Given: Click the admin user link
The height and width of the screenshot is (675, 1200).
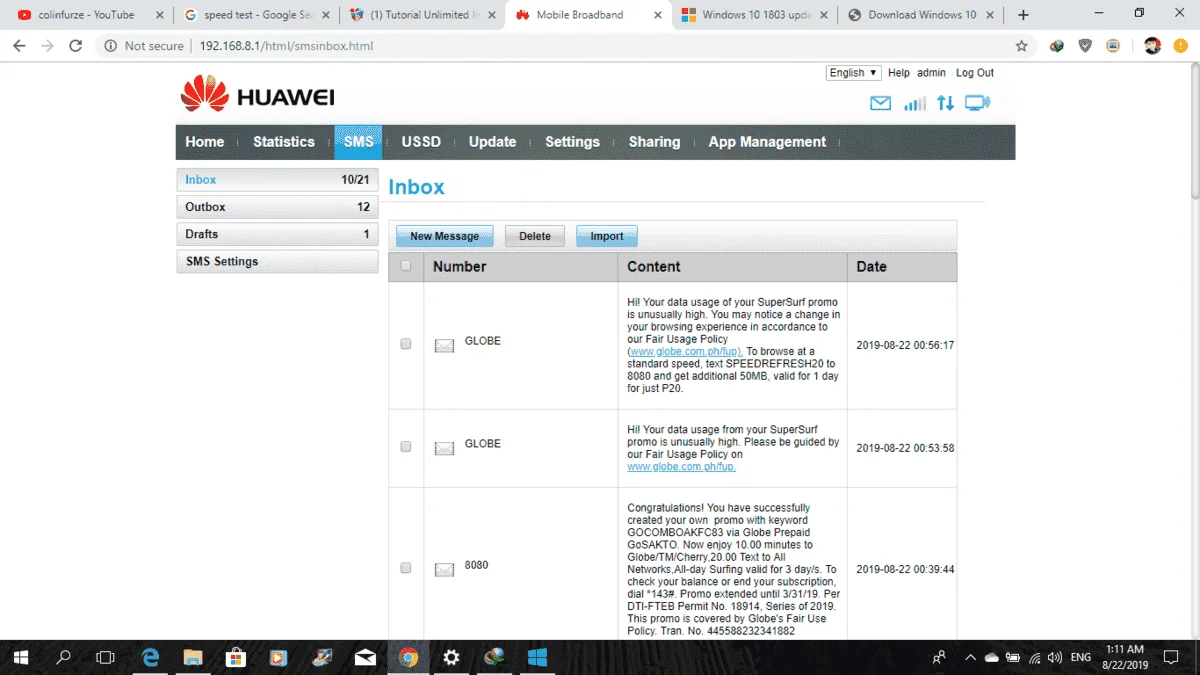Looking at the screenshot, I should (931, 73).
